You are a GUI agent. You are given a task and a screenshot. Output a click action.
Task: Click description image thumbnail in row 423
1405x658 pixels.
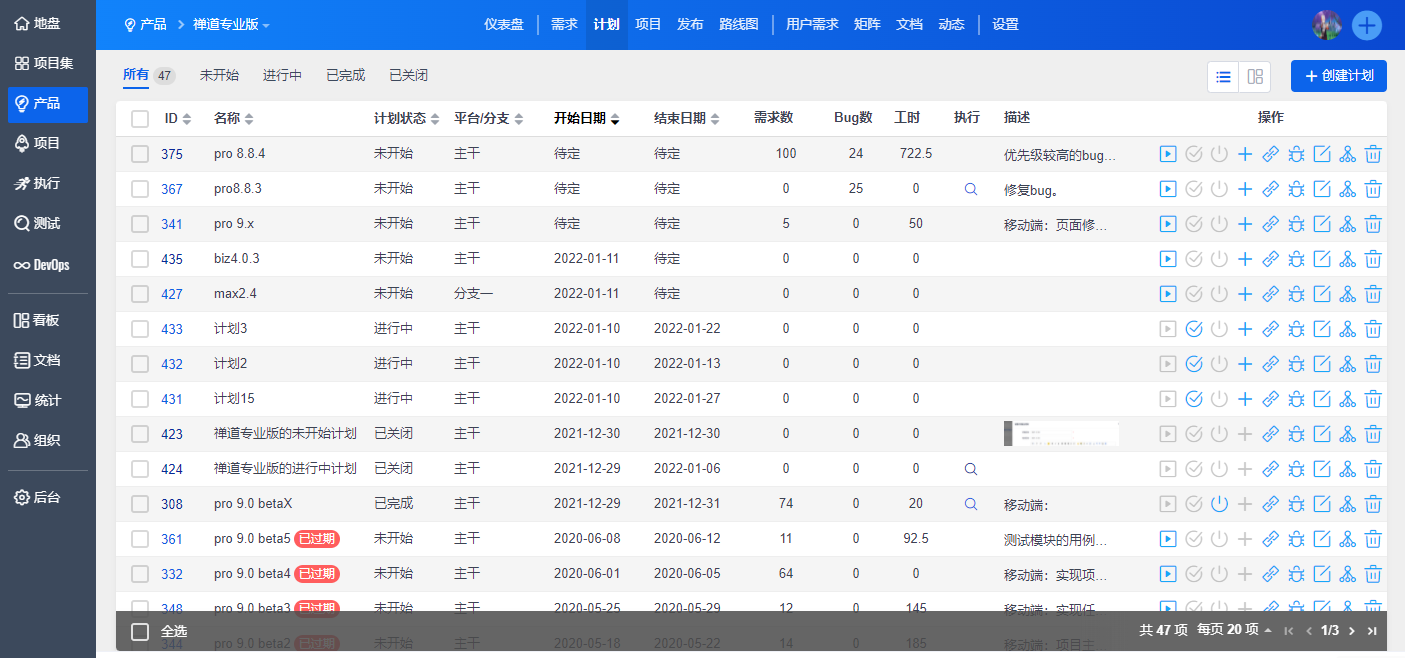[x=1061, y=434]
